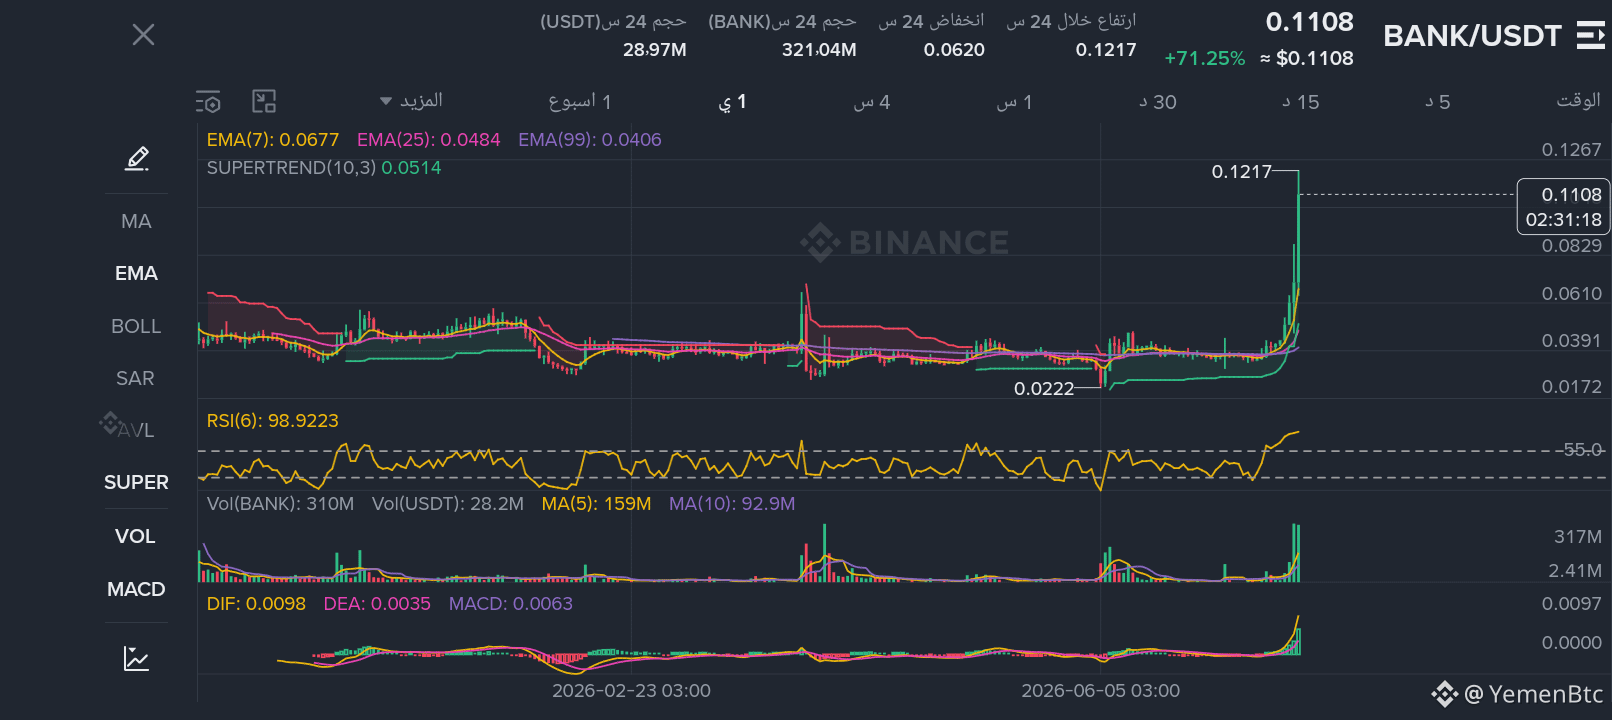Enable the AVL indicator
This screenshot has width=1612, height=720.
[x=136, y=430]
